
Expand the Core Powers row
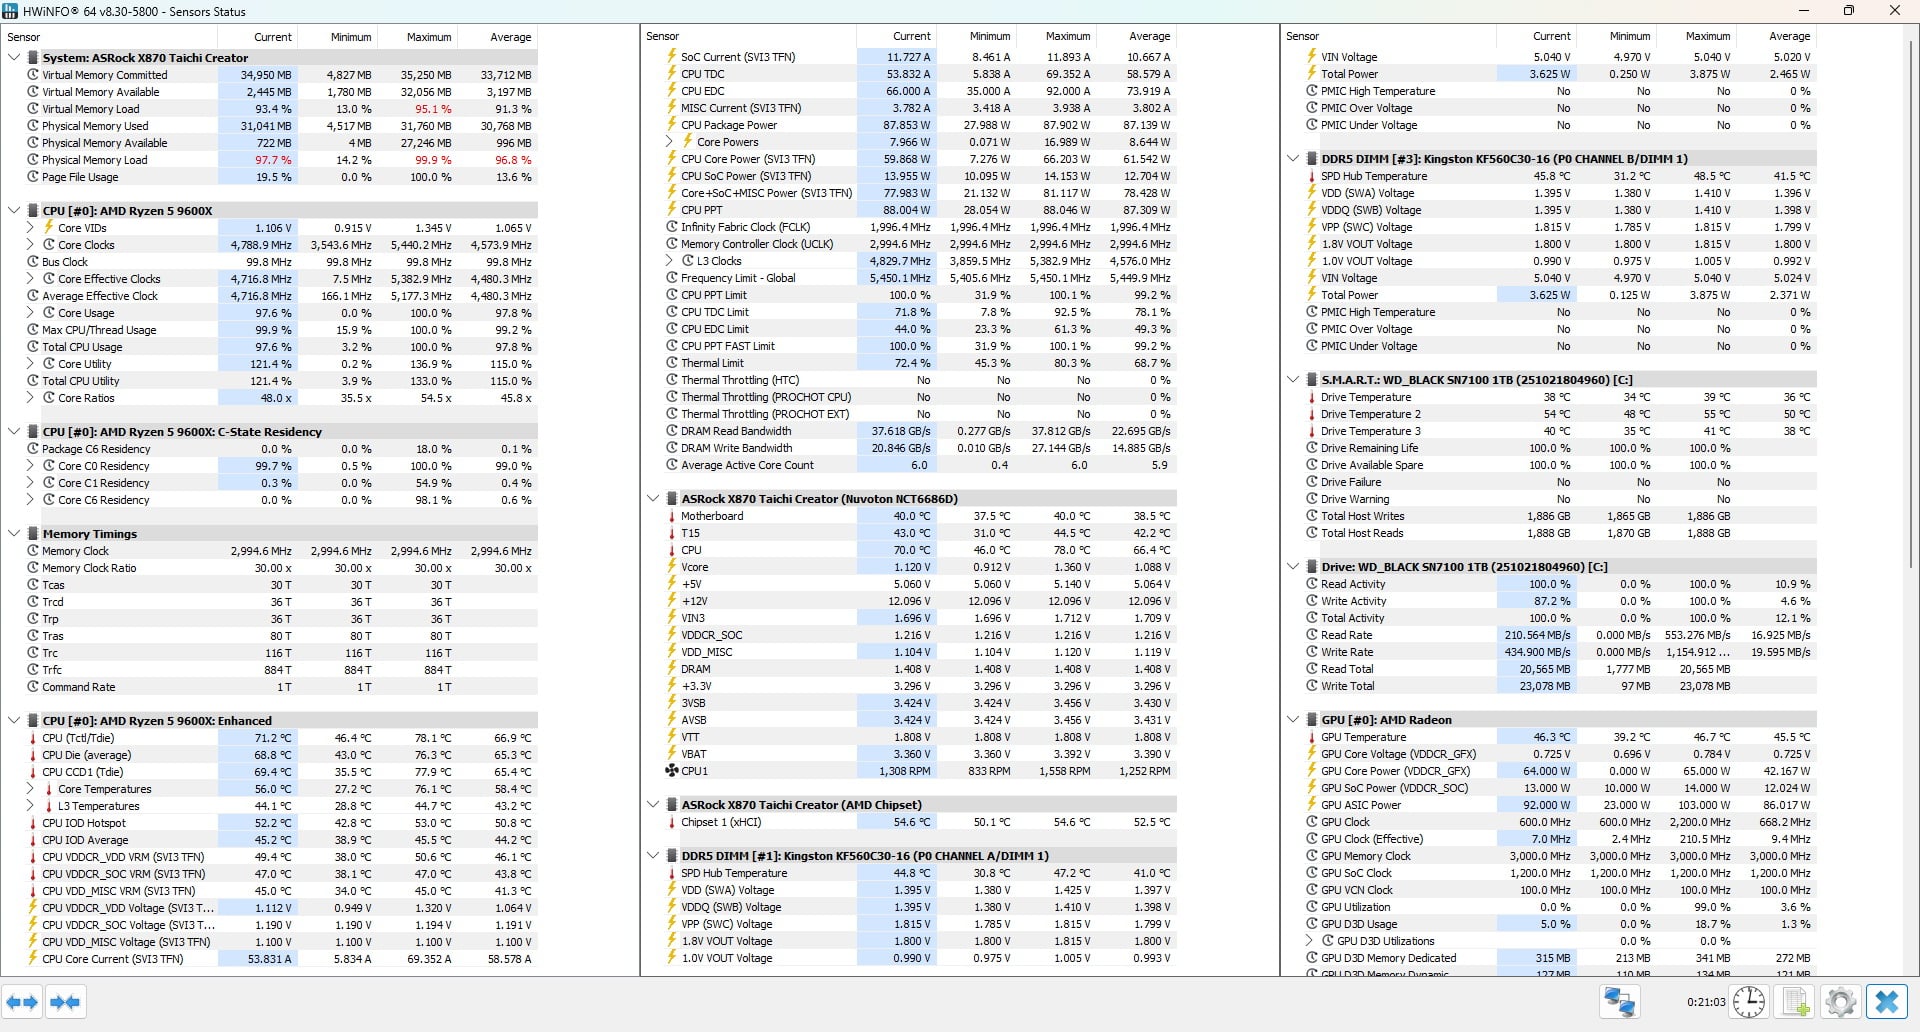click(x=669, y=142)
